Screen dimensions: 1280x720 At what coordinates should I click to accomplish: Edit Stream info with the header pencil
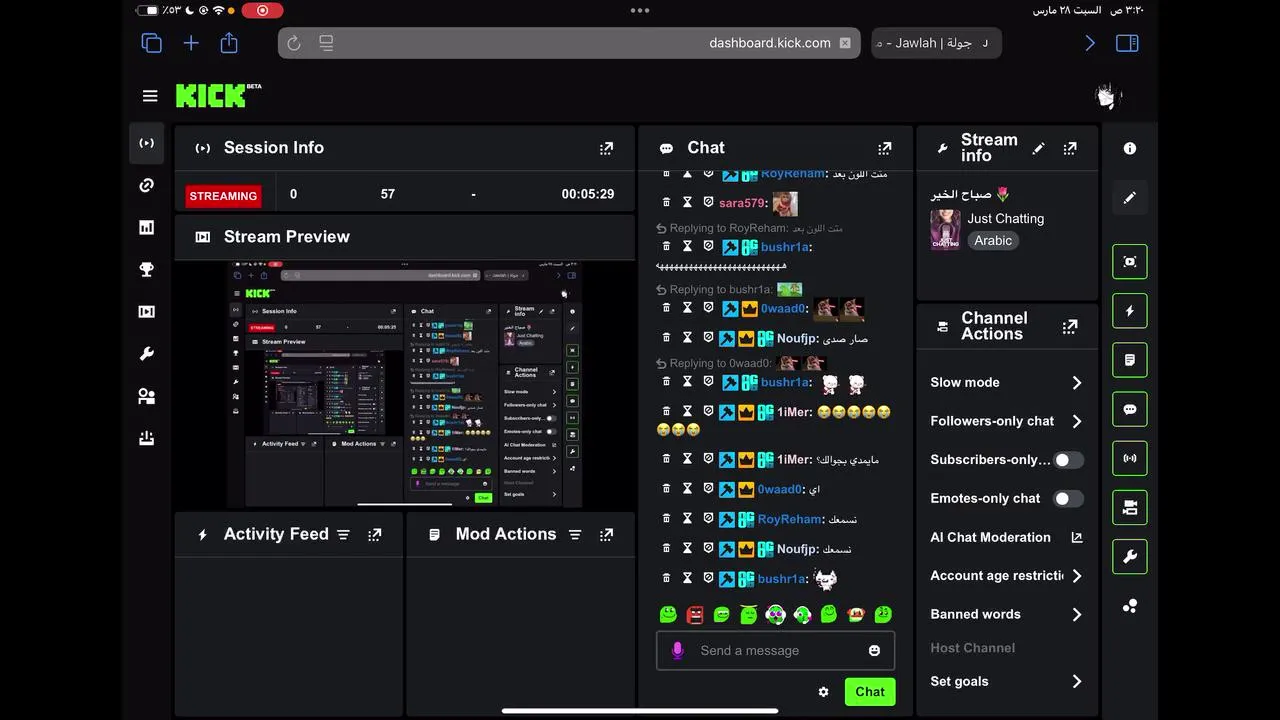coord(1038,148)
